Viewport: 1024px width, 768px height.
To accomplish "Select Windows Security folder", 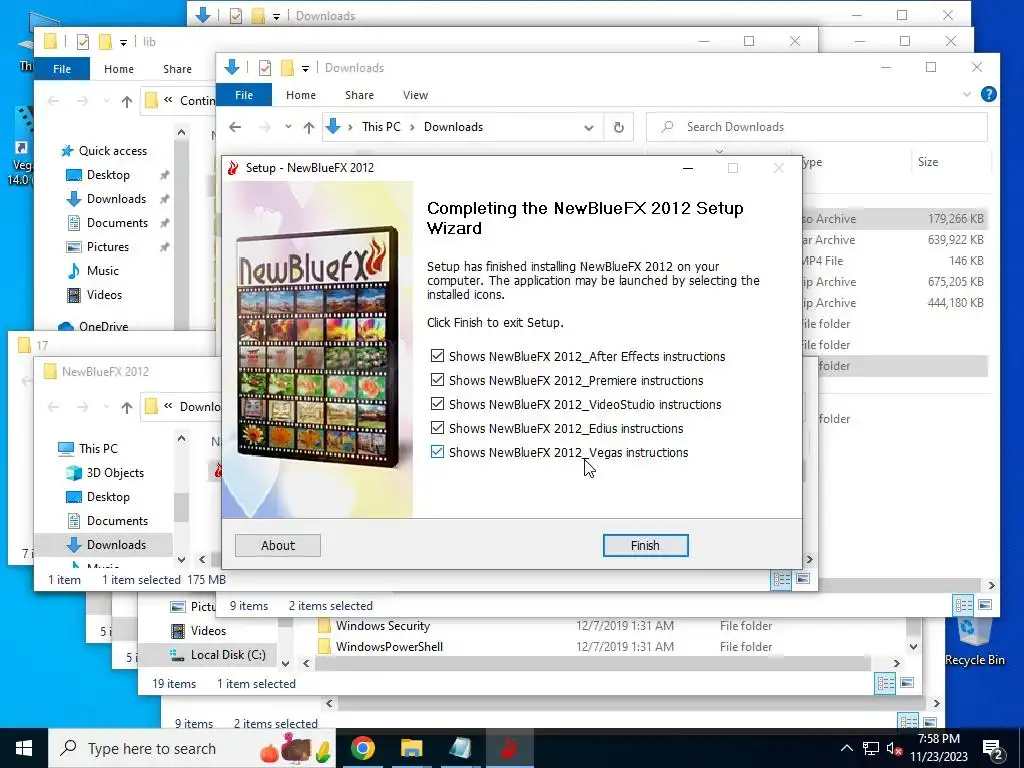I will tap(383, 626).
